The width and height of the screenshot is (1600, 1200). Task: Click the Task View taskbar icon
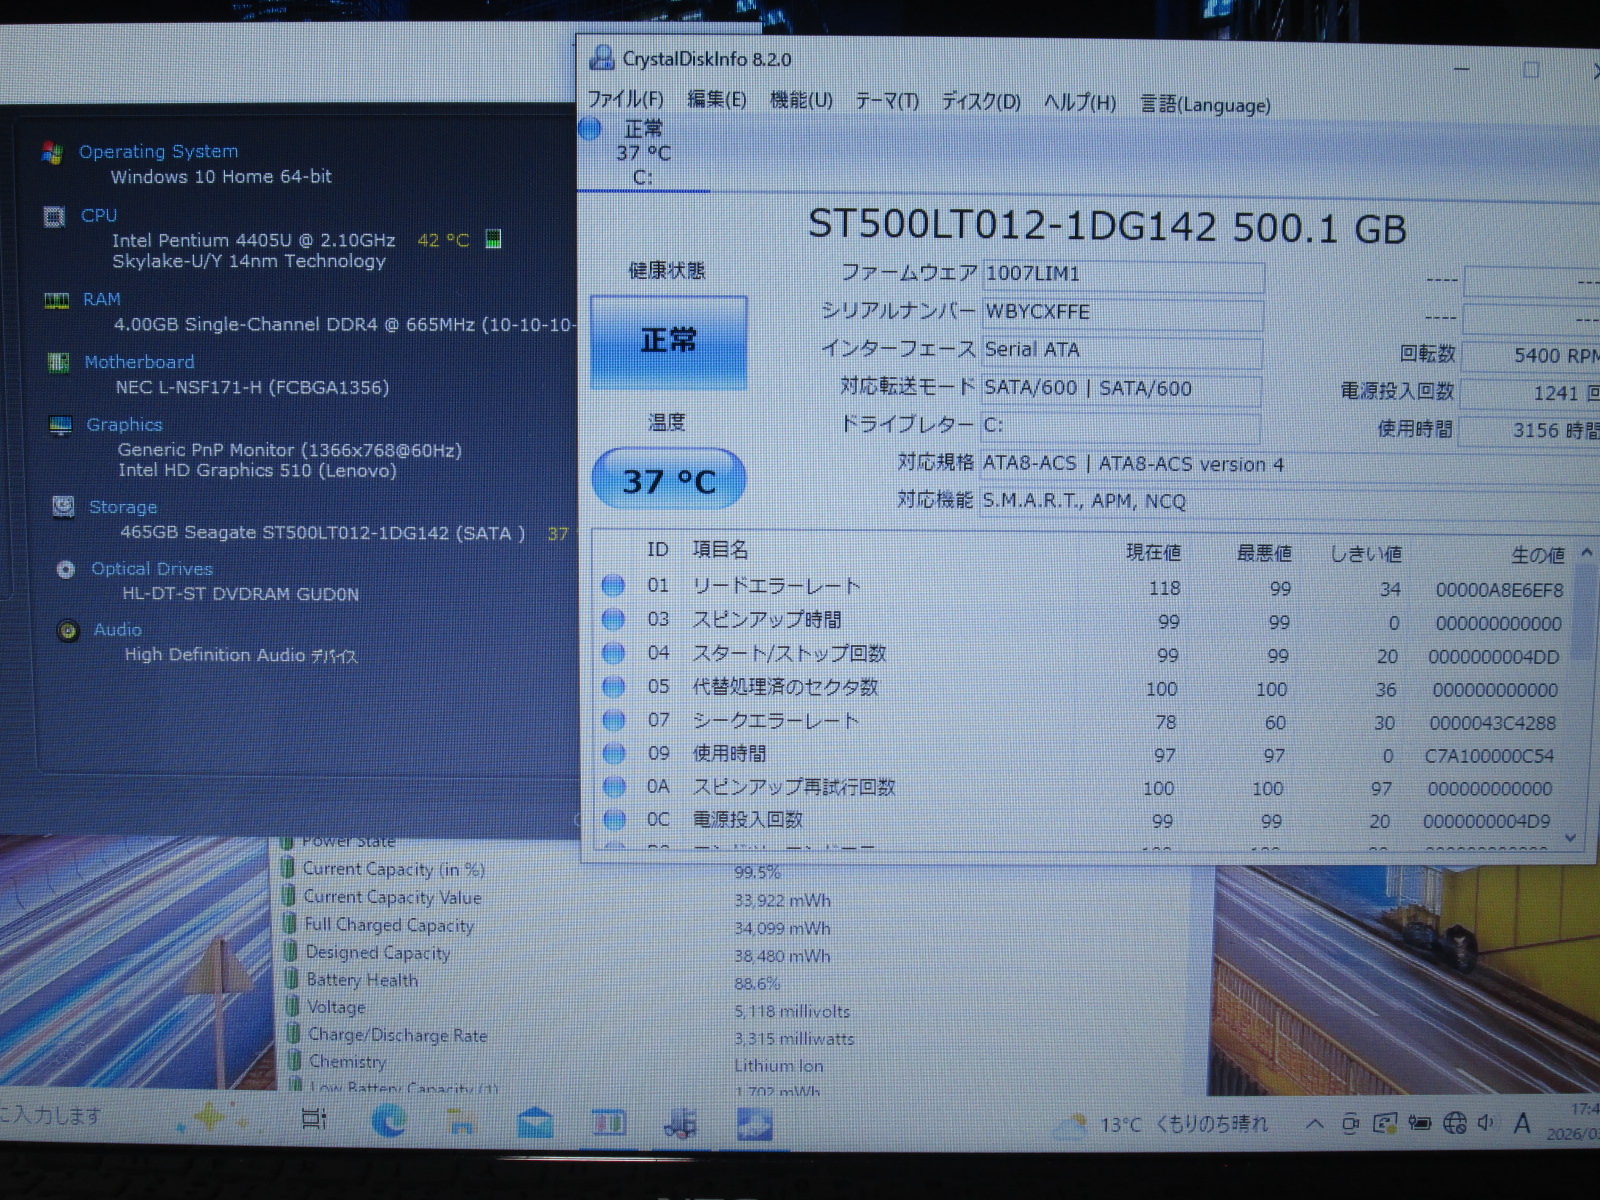pyautogui.click(x=314, y=1120)
